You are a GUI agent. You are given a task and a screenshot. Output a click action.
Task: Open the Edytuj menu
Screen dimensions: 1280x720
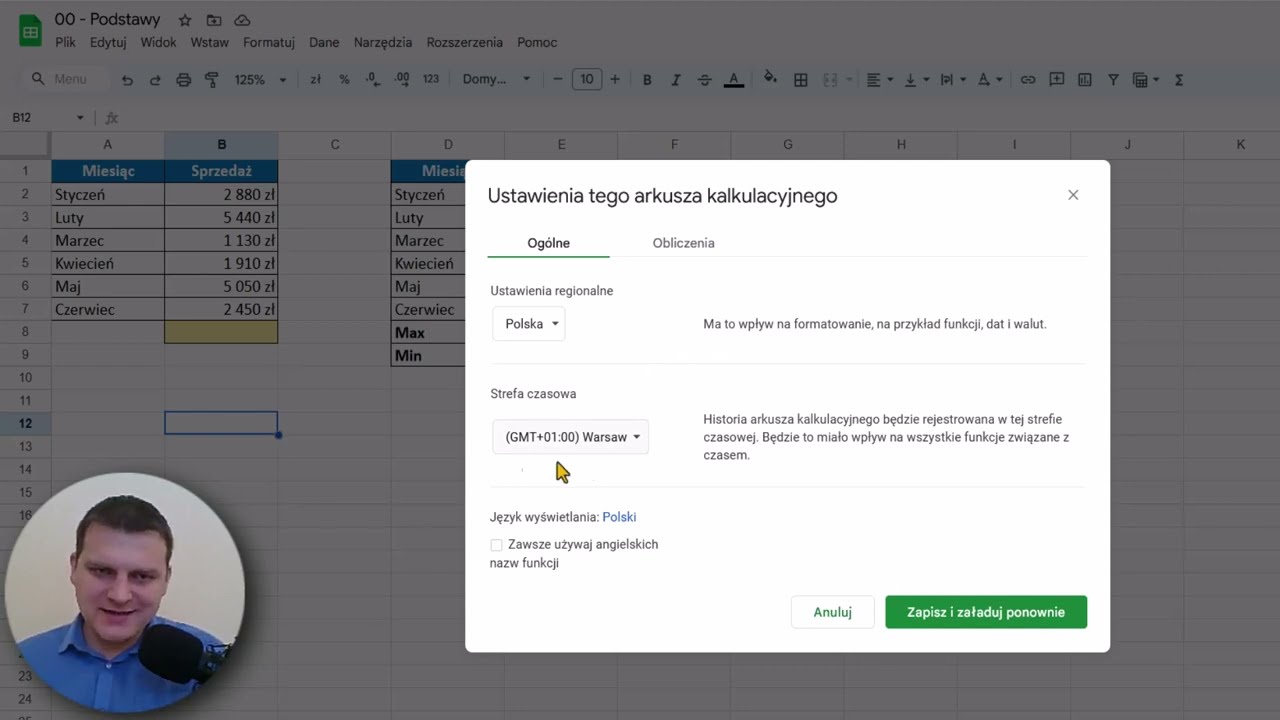click(108, 42)
